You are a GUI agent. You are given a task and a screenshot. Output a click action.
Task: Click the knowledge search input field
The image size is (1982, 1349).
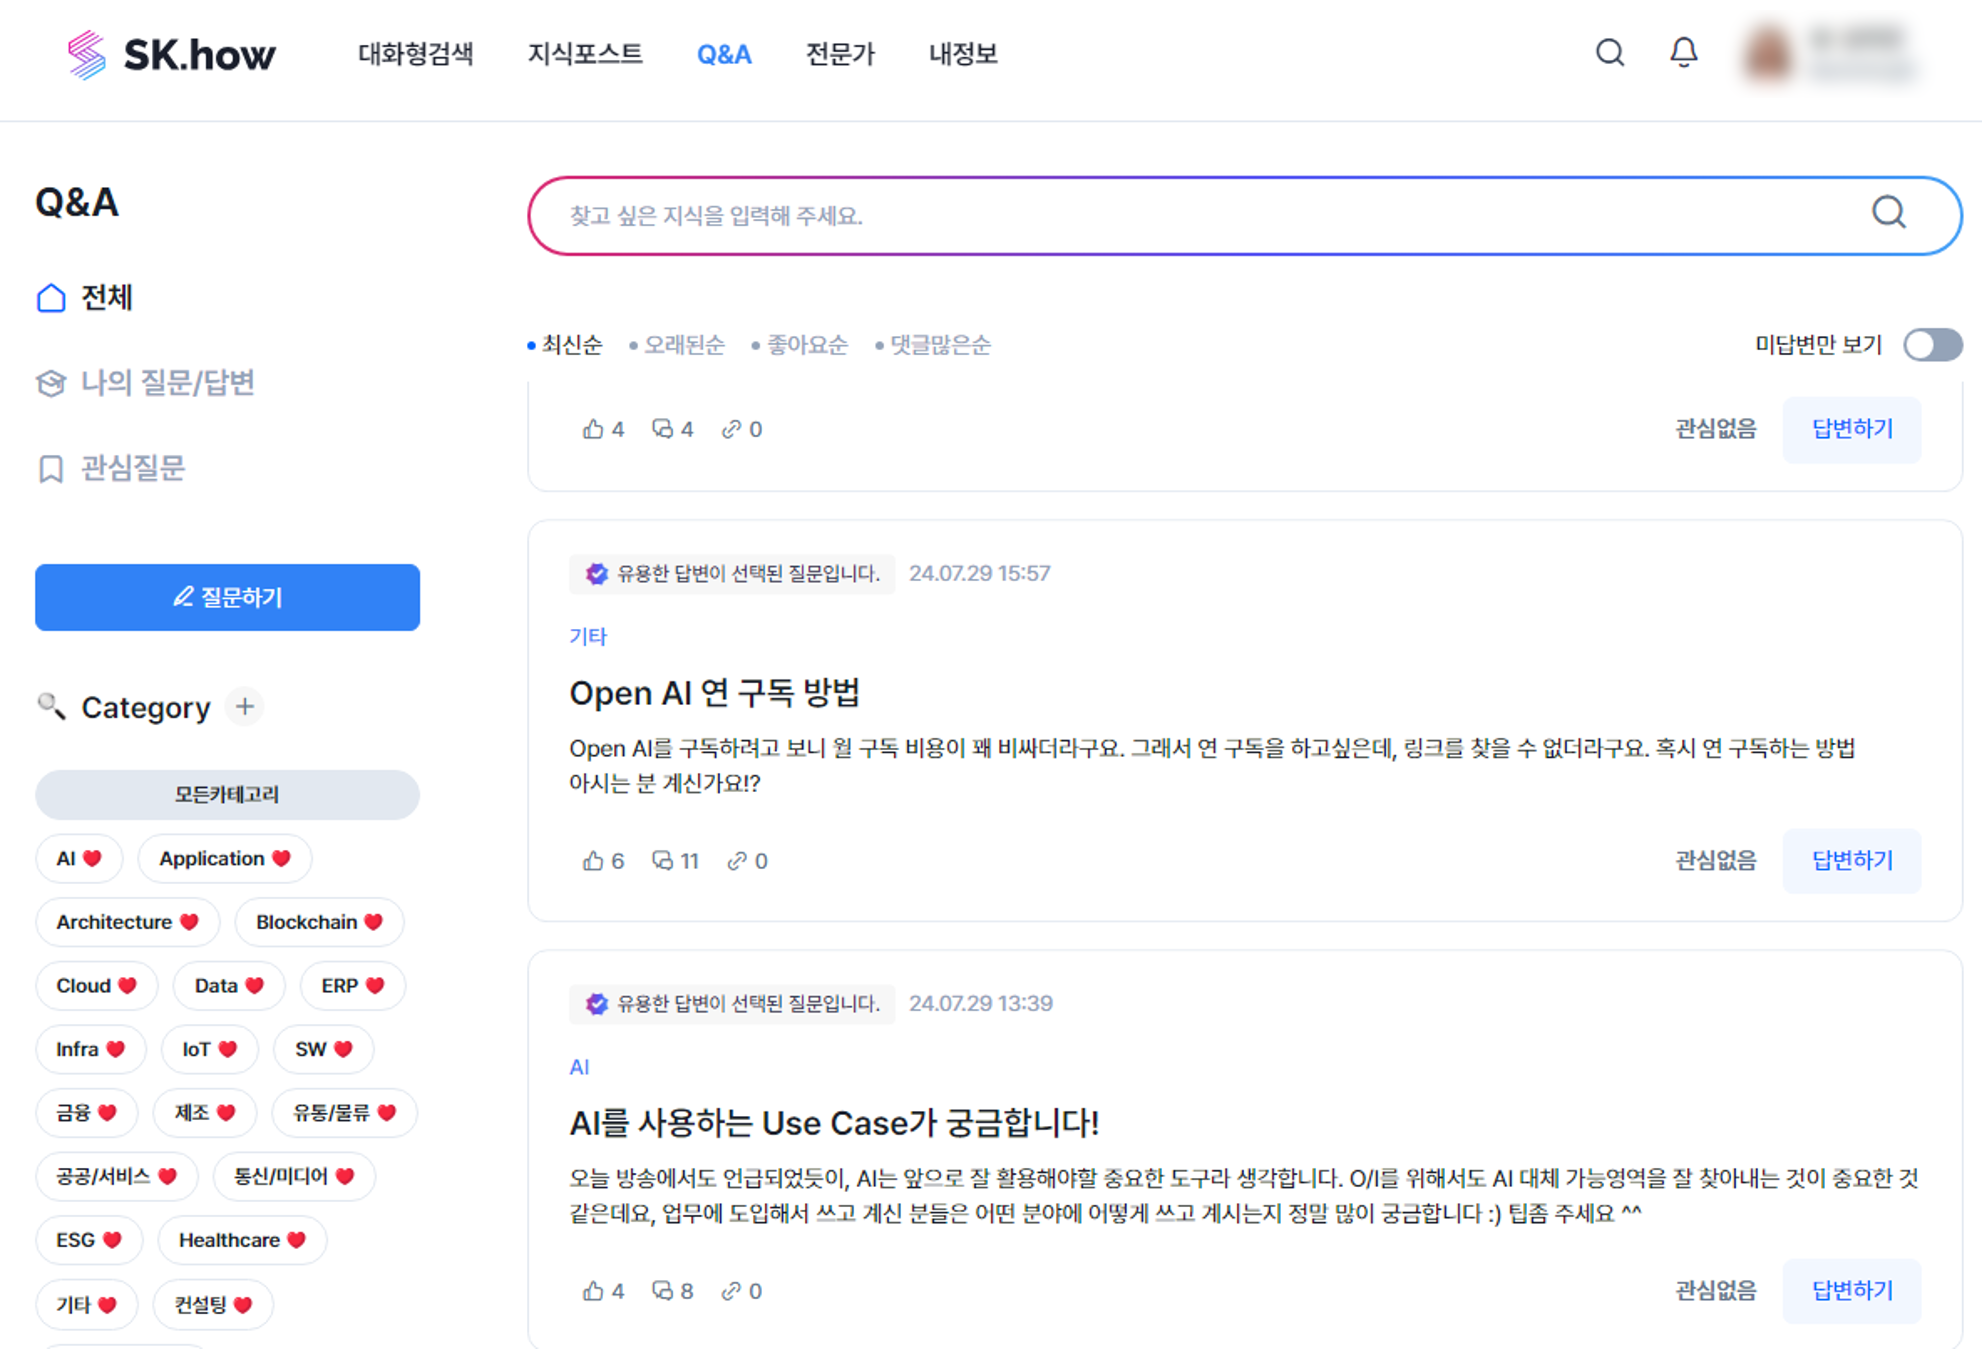point(1200,216)
